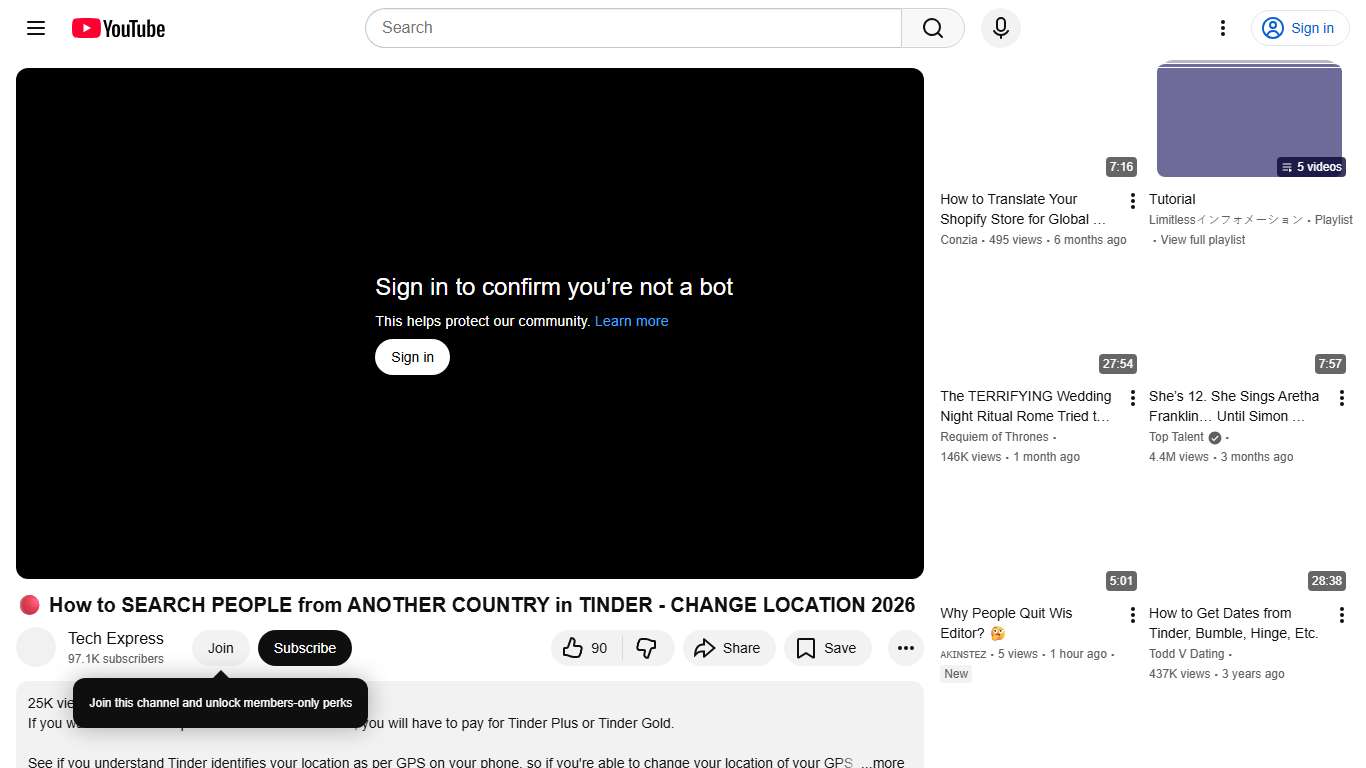
Task: Open options menu for the Shopify translation video
Action: pyautogui.click(x=1131, y=200)
